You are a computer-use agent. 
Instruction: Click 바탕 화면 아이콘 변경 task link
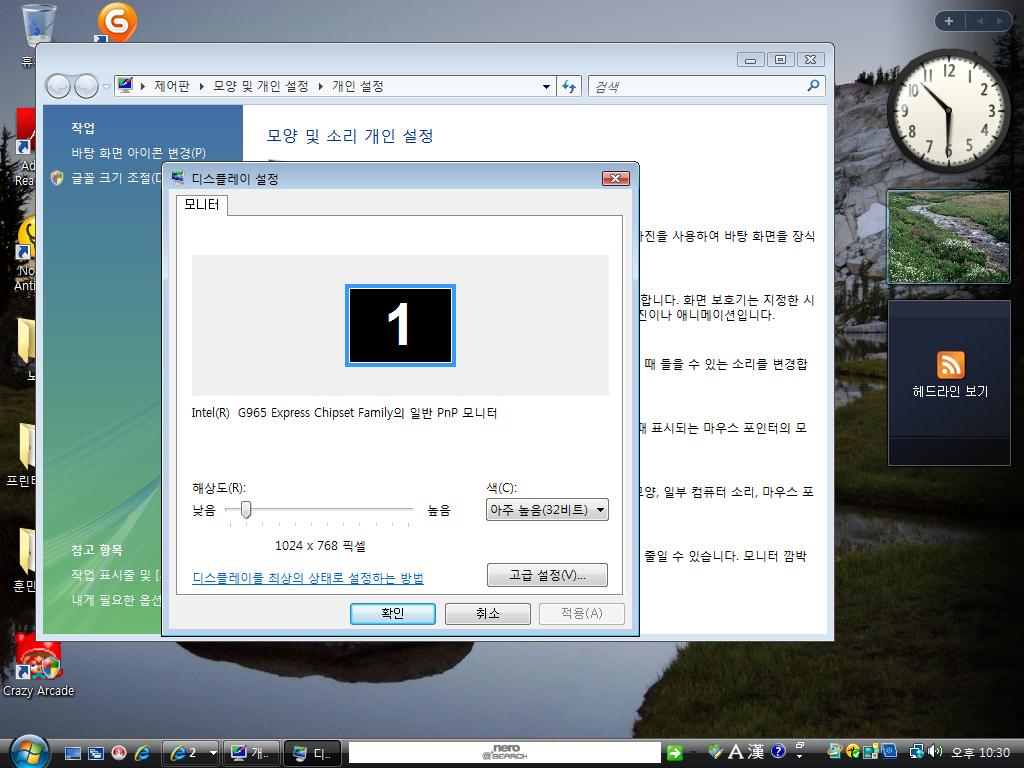[x=138, y=153]
